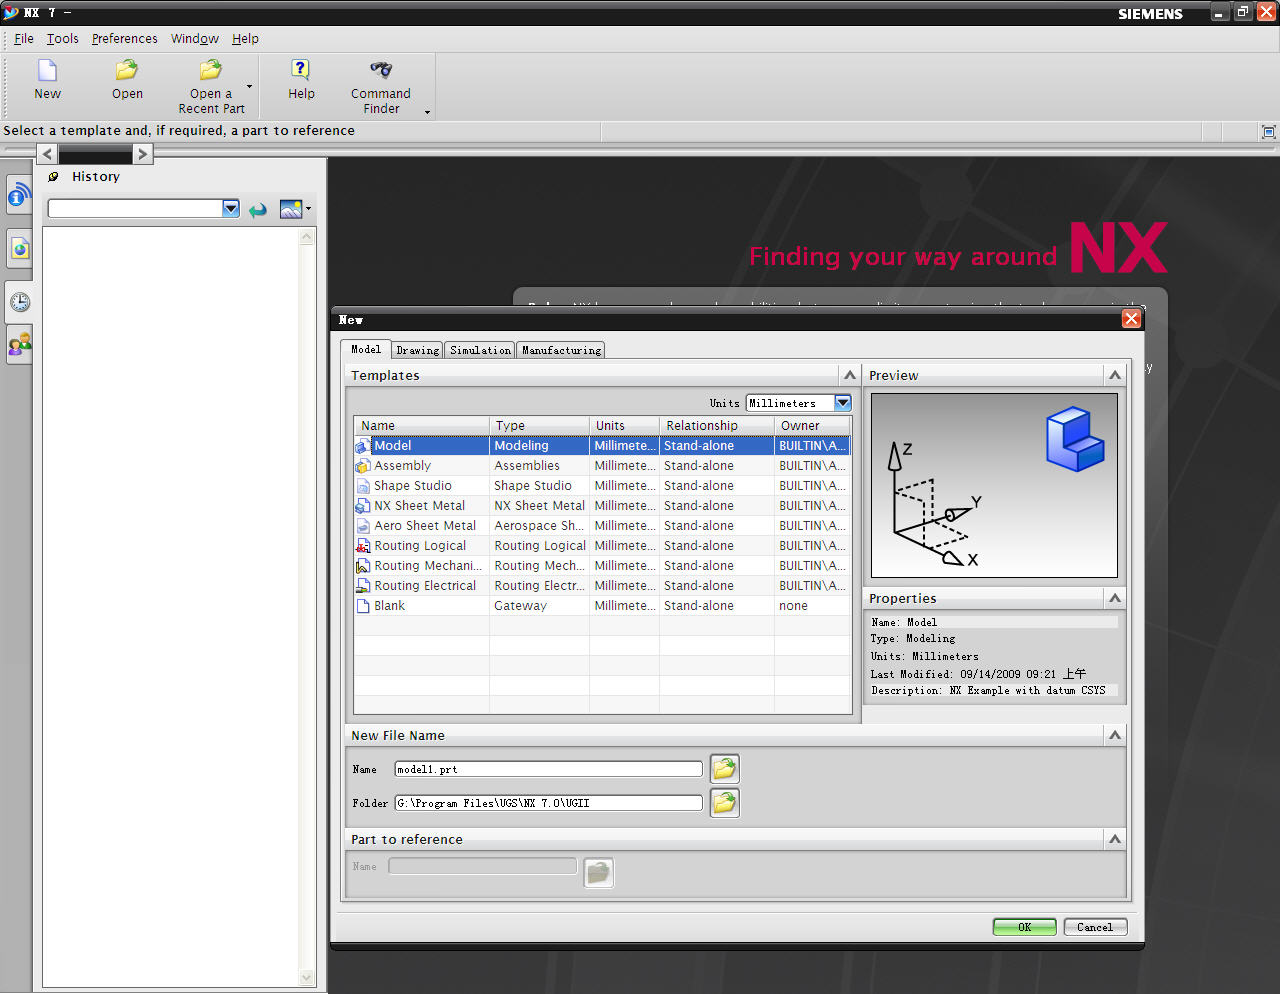The height and width of the screenshot is (994, 1280).
Task: Open the Preferences menu
Action: pos(124,39)
